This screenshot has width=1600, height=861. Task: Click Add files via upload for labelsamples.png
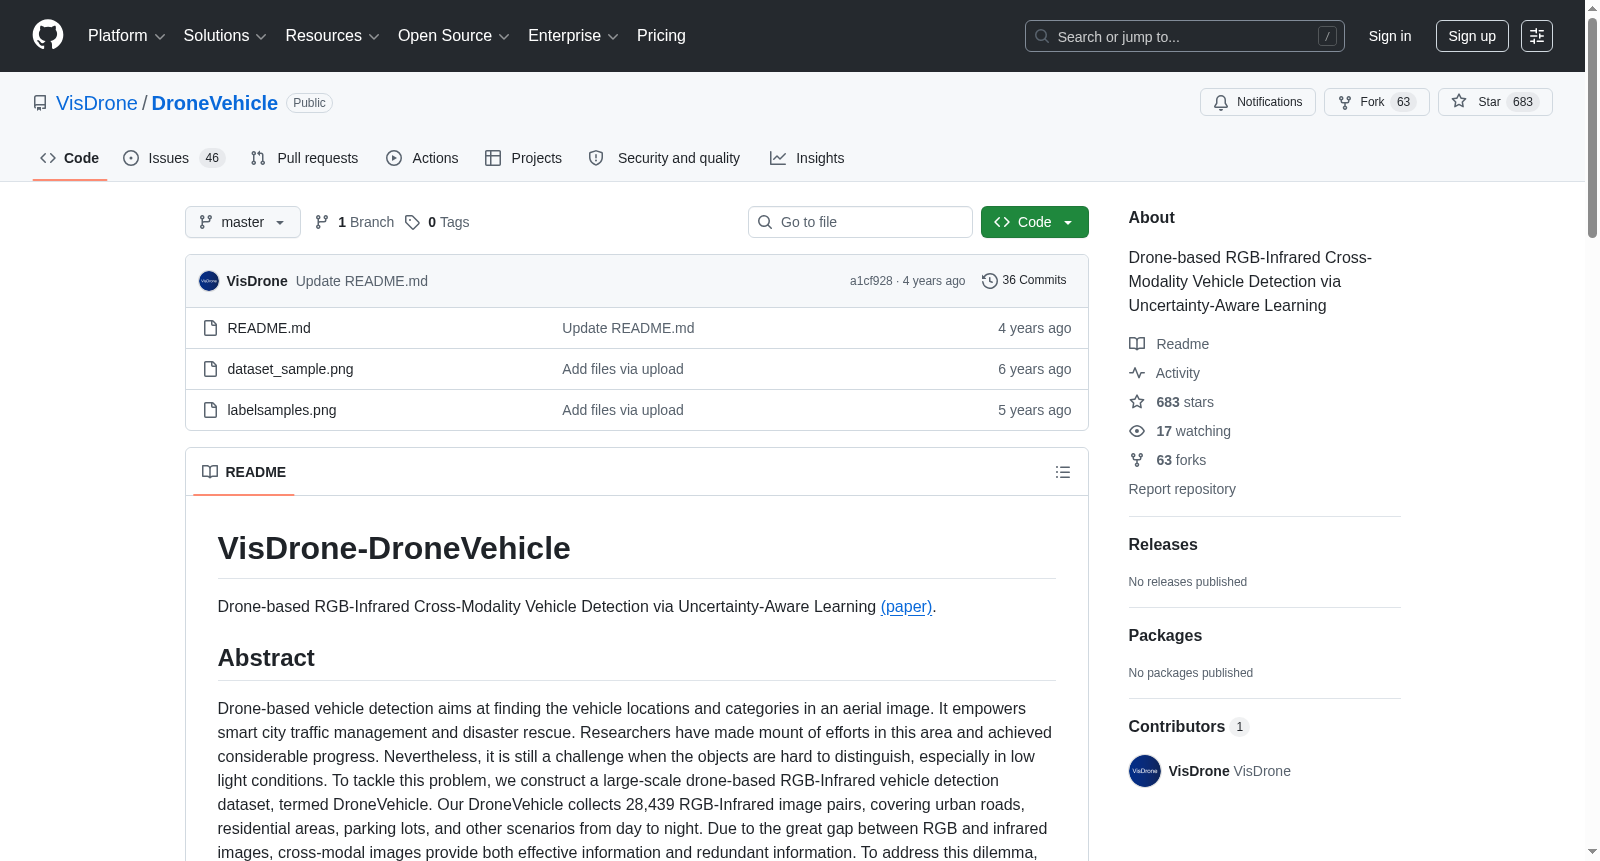pos(623,410)
